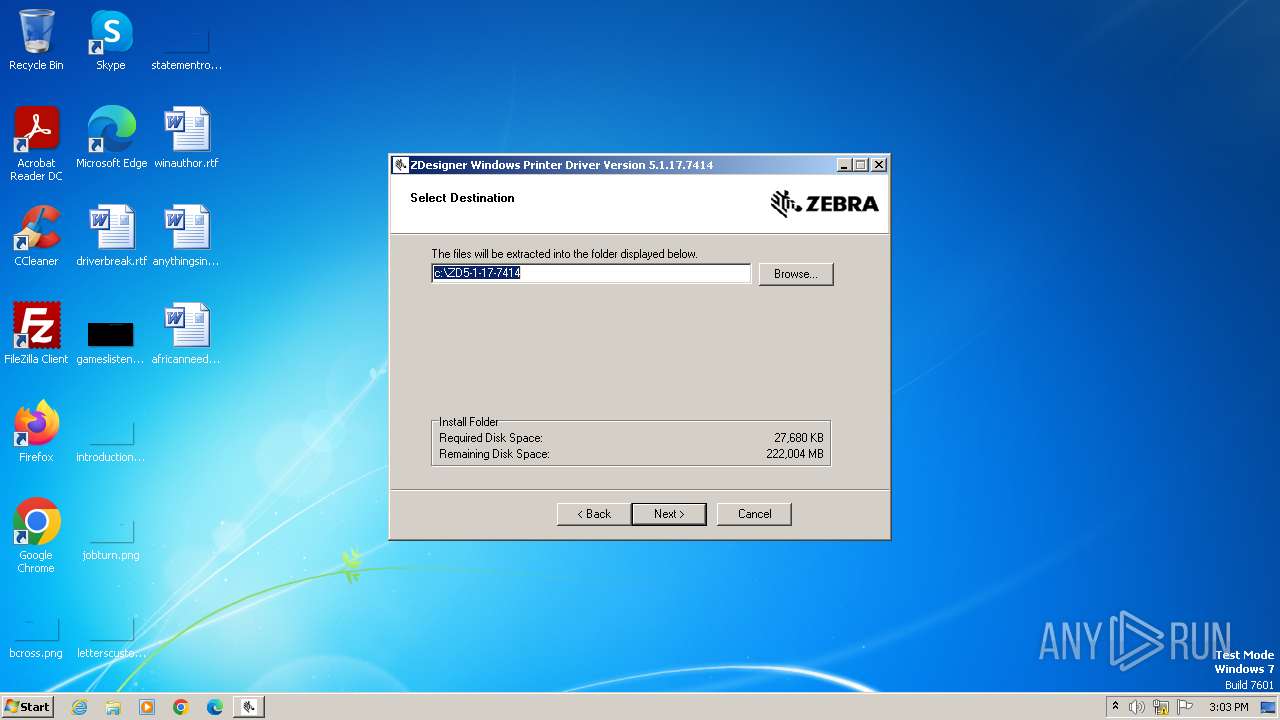The width and height of the screenshot is (1280, 720).
Task: Open Acrobat Reader DC shortcut
Action: click(x=36, y=143)
